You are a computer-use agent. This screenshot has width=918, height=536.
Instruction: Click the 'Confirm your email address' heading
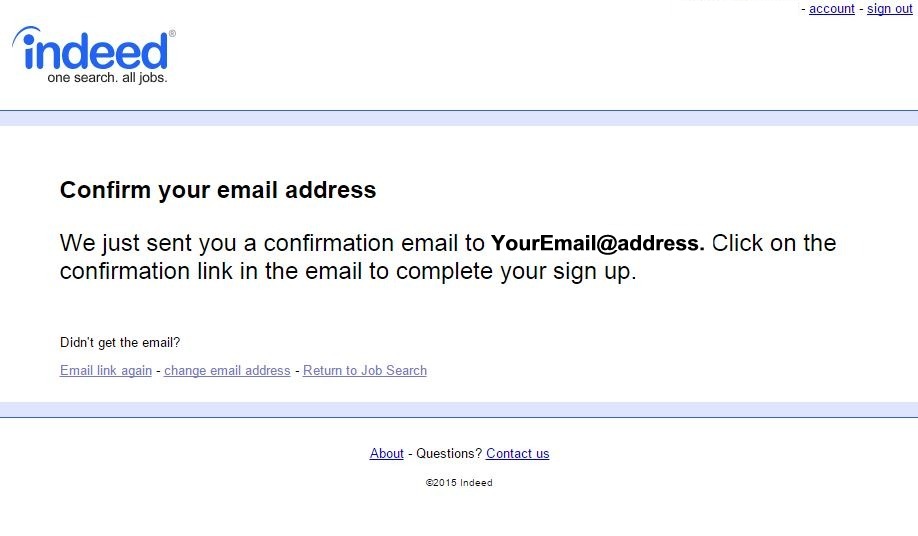coord(218,190)
